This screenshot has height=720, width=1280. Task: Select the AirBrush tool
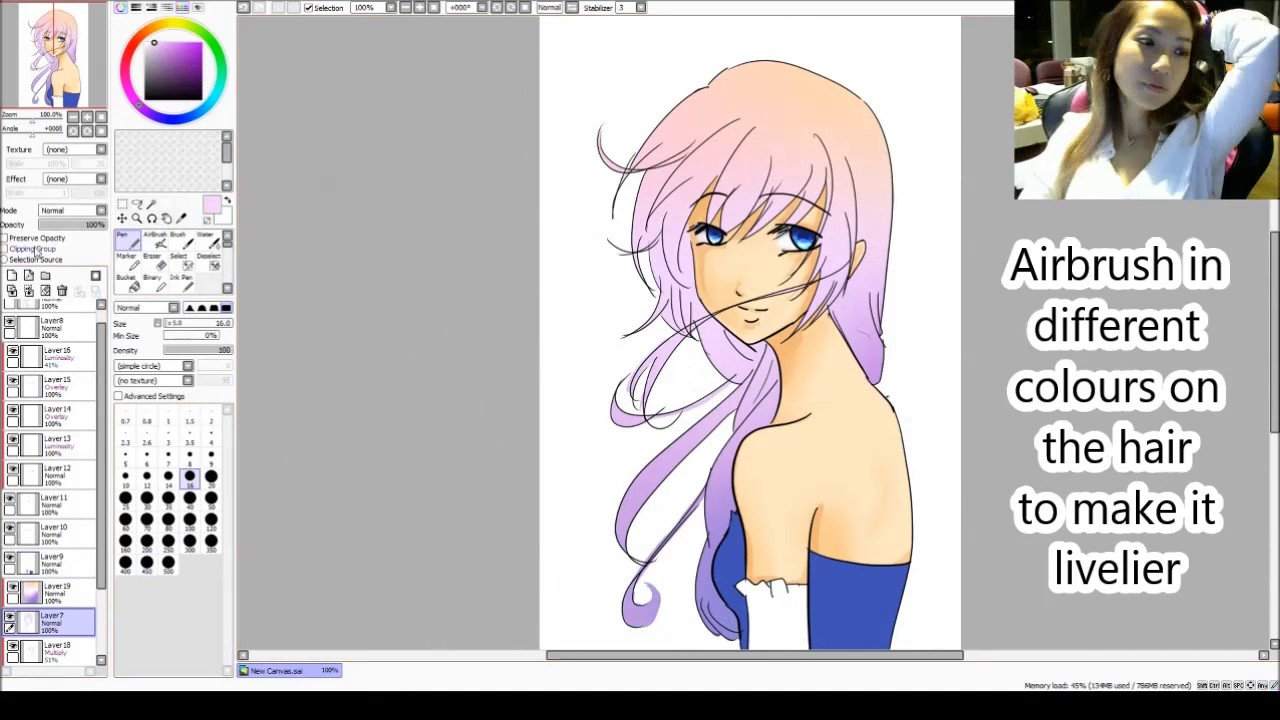tap(155, 240)
